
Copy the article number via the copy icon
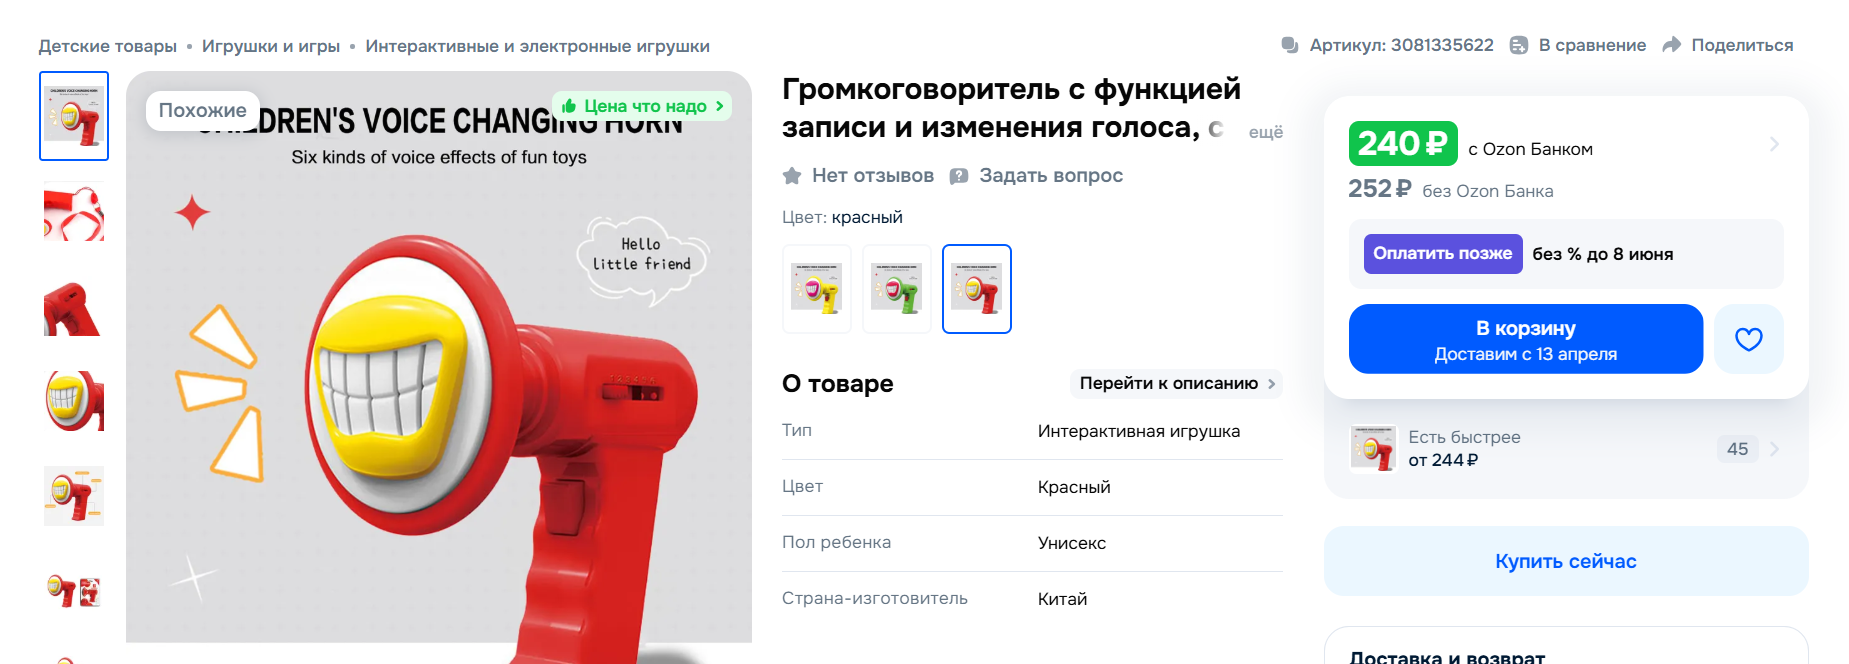(x=1290, y=45)
